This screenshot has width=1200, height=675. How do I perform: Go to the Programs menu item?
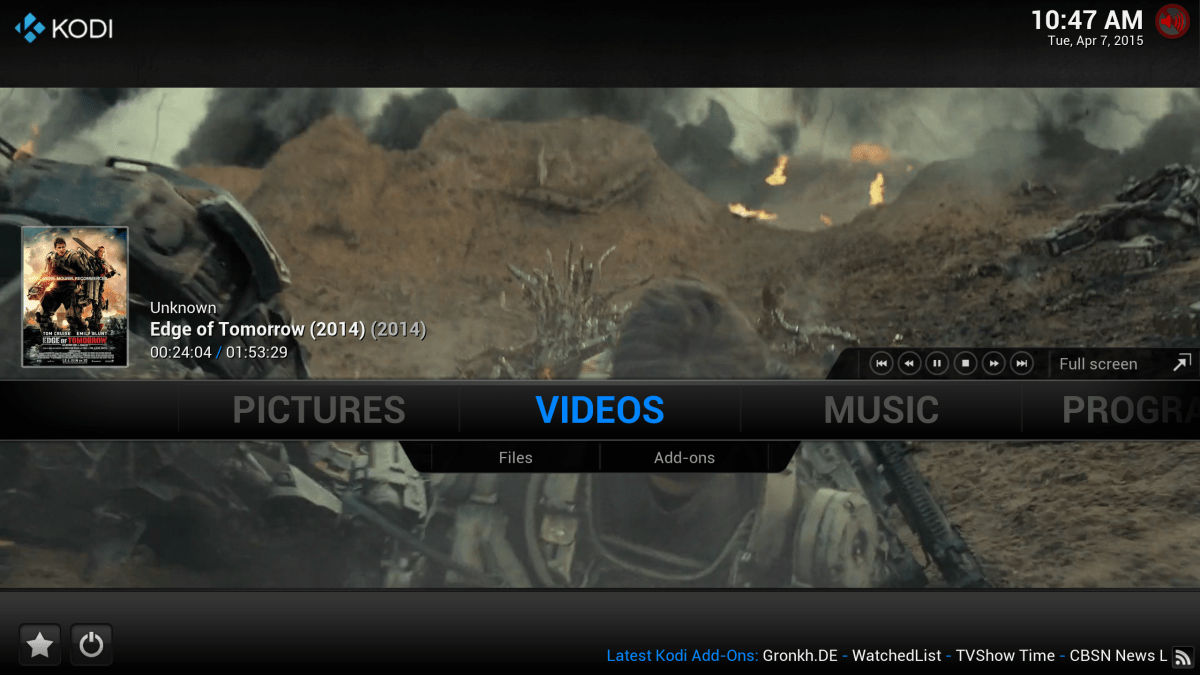click(x=1128, y=410)
